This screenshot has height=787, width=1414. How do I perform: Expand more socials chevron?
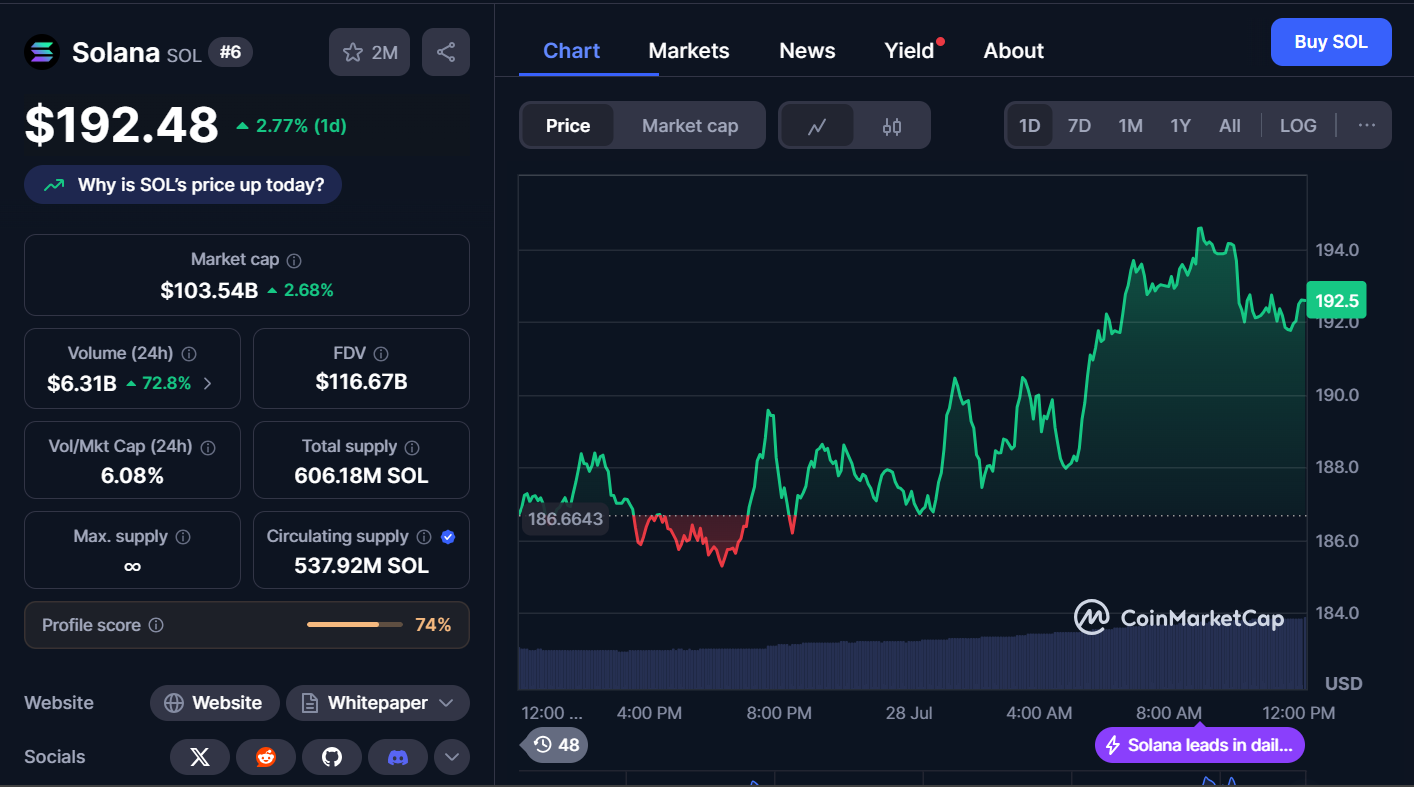(451, 757)
